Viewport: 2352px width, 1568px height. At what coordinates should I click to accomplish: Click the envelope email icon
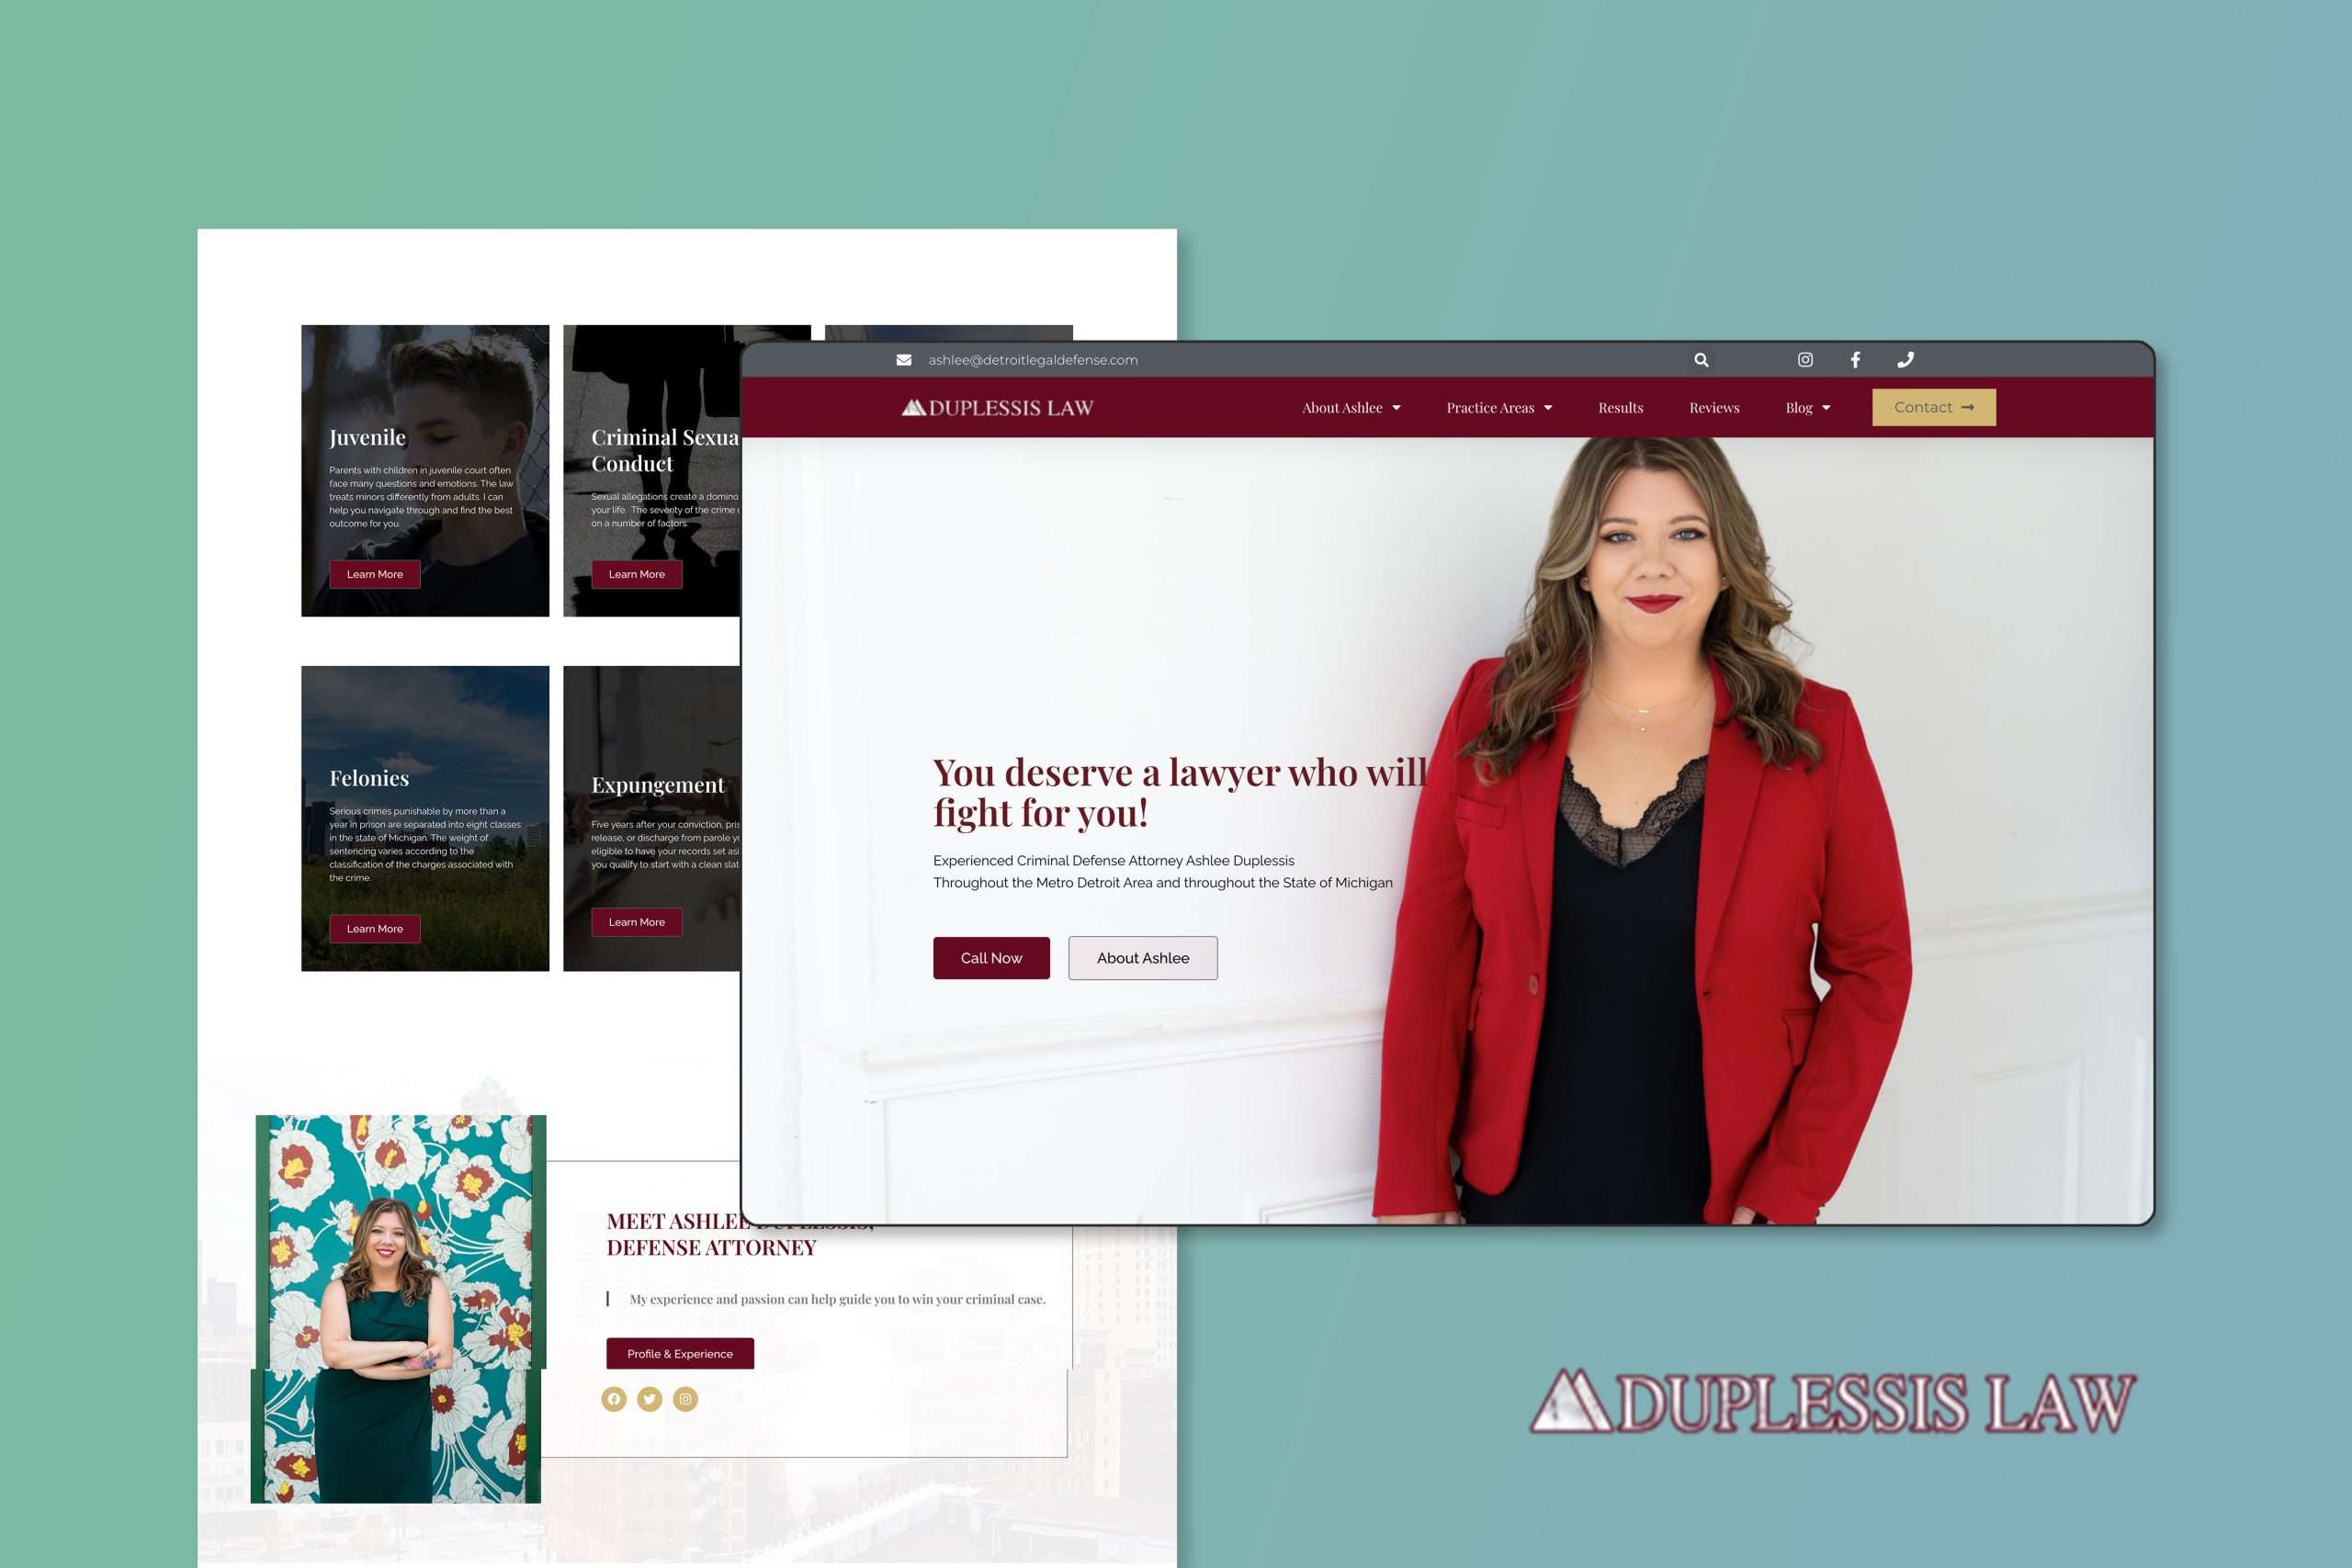tap(903, 360)
